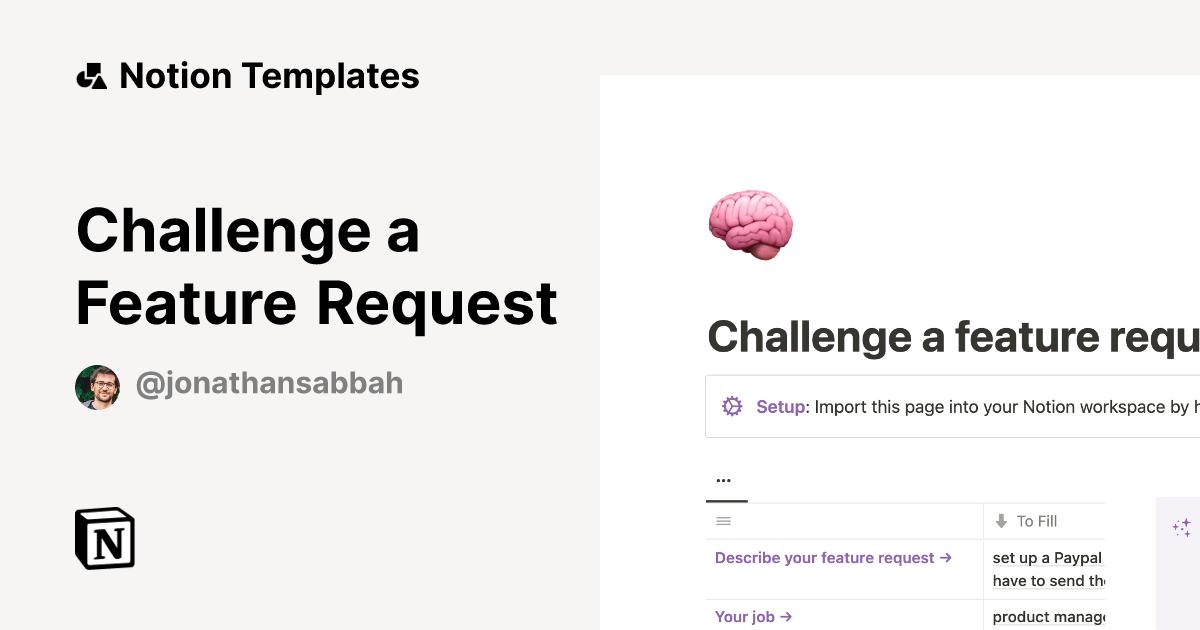Click the Challenge a feature request page title
Viewport: 1200px width, 630px height.
point(952,337)
